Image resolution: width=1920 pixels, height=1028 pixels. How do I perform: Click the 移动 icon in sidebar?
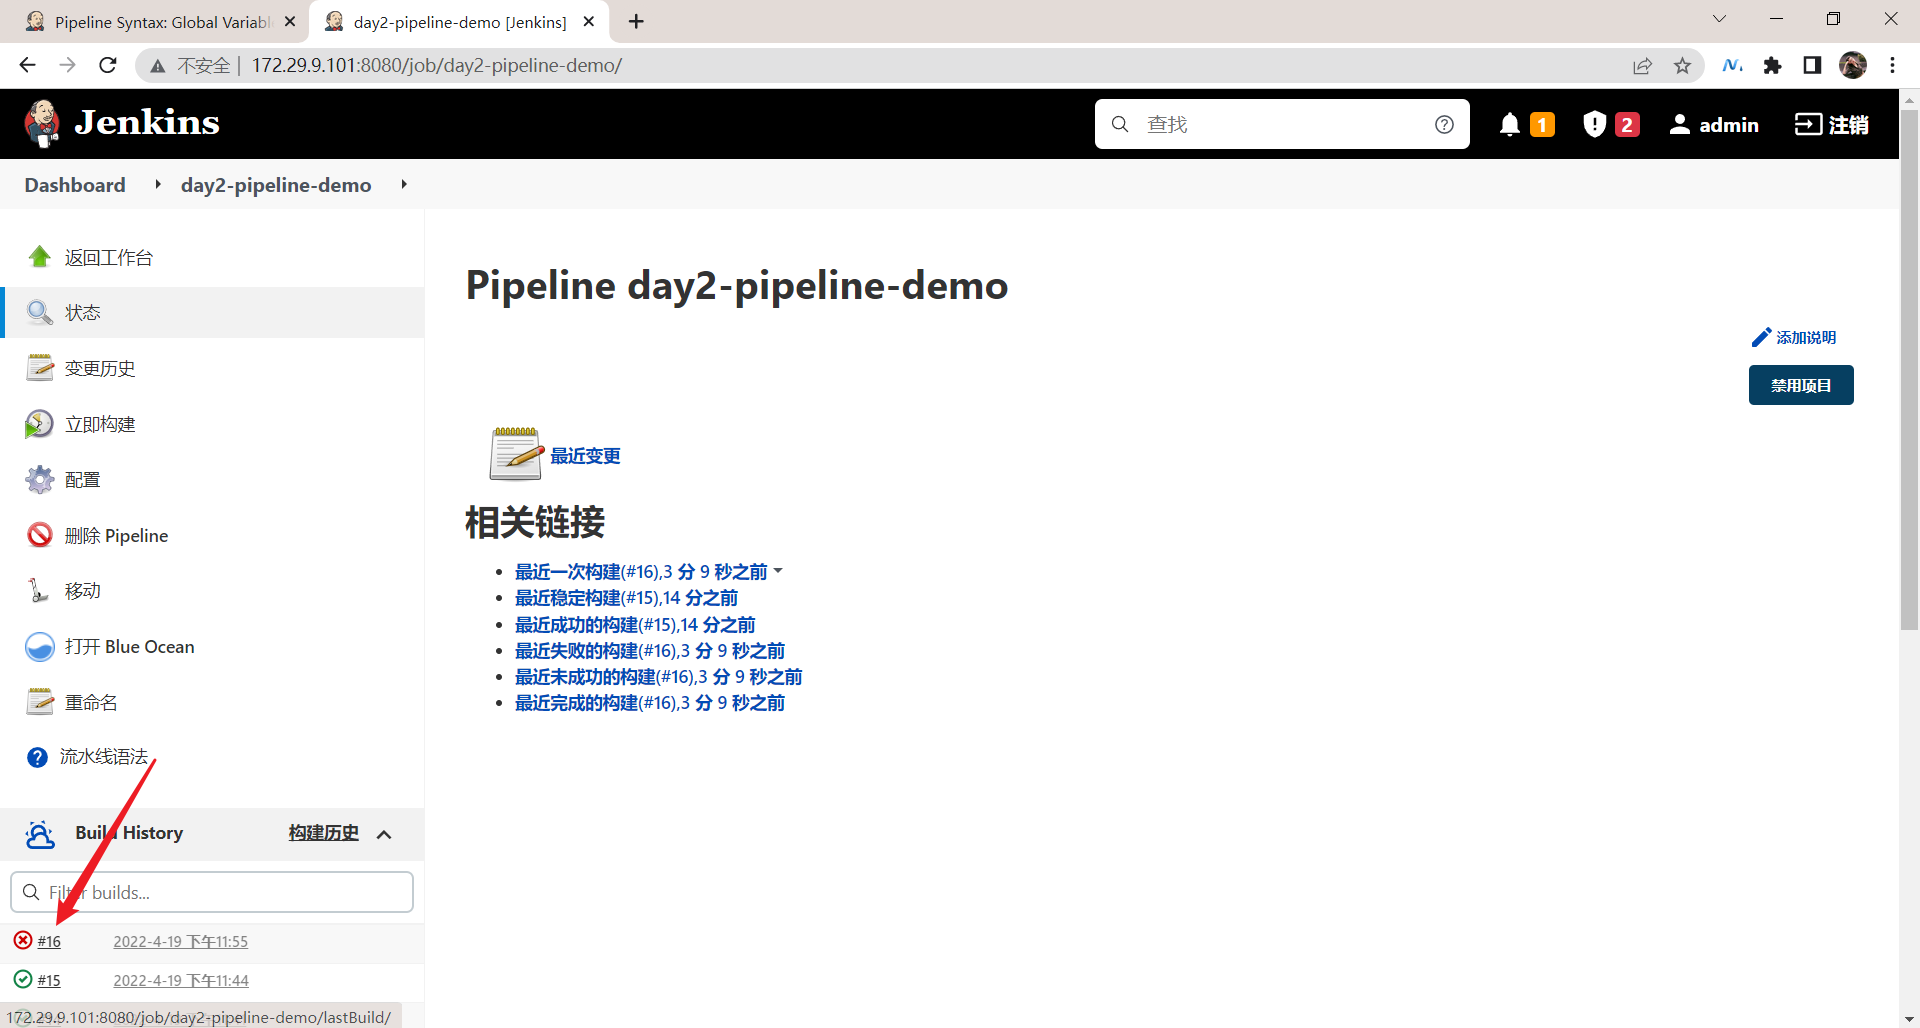[40, 590]
